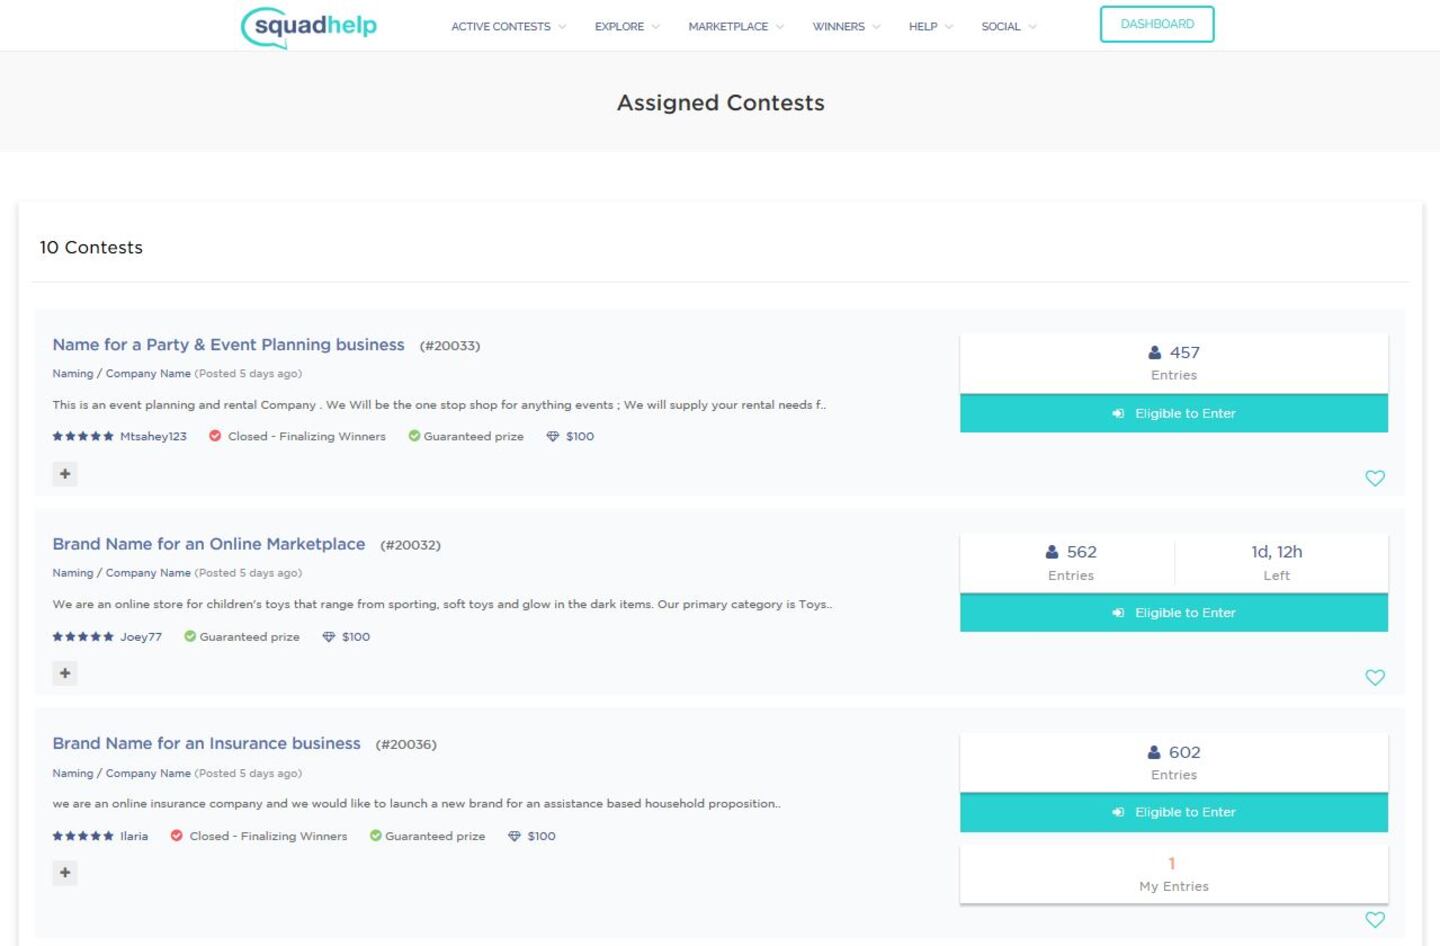
Task: Open the Social menu
Action: click(x=1008, y=27)
